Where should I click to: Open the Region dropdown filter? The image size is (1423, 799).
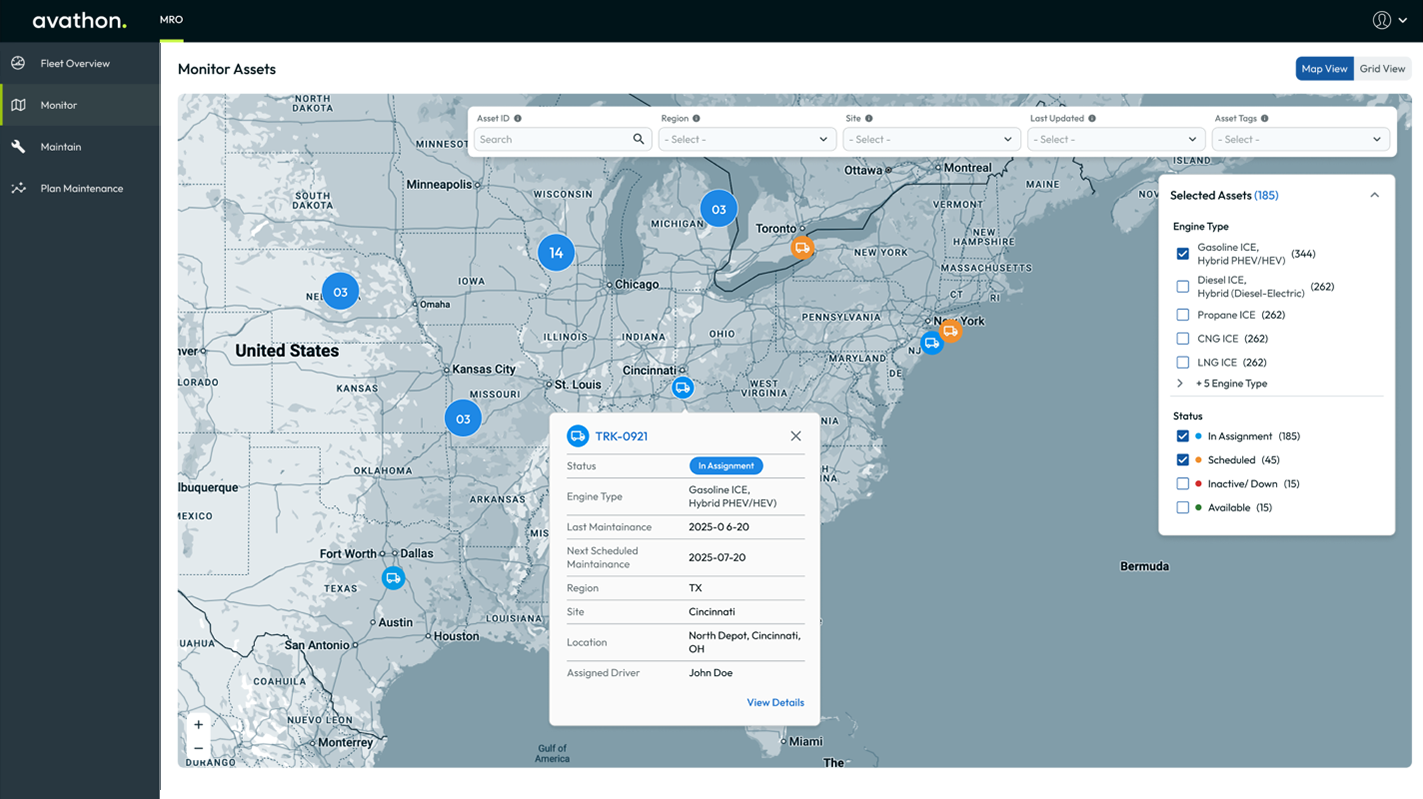[x=746, y=140]
